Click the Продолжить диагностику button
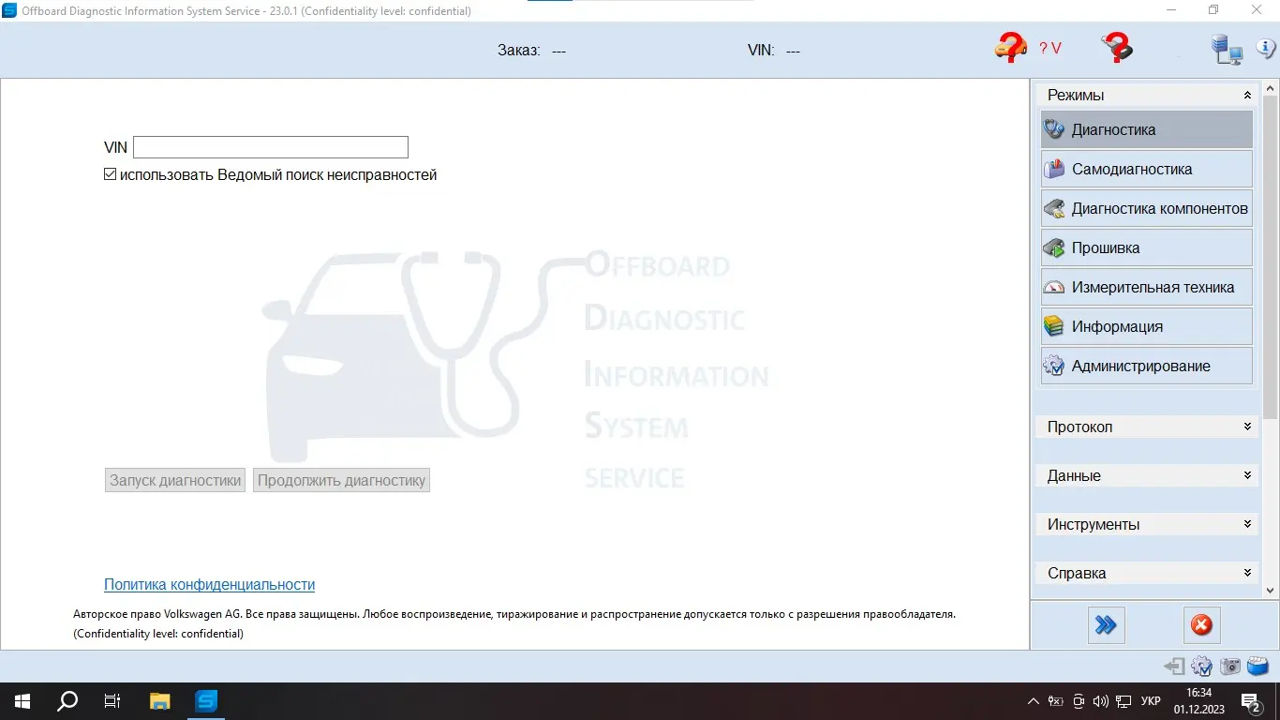Image resolution: width=1280 pixels, height=720 pixels. [x=341, y=480]
